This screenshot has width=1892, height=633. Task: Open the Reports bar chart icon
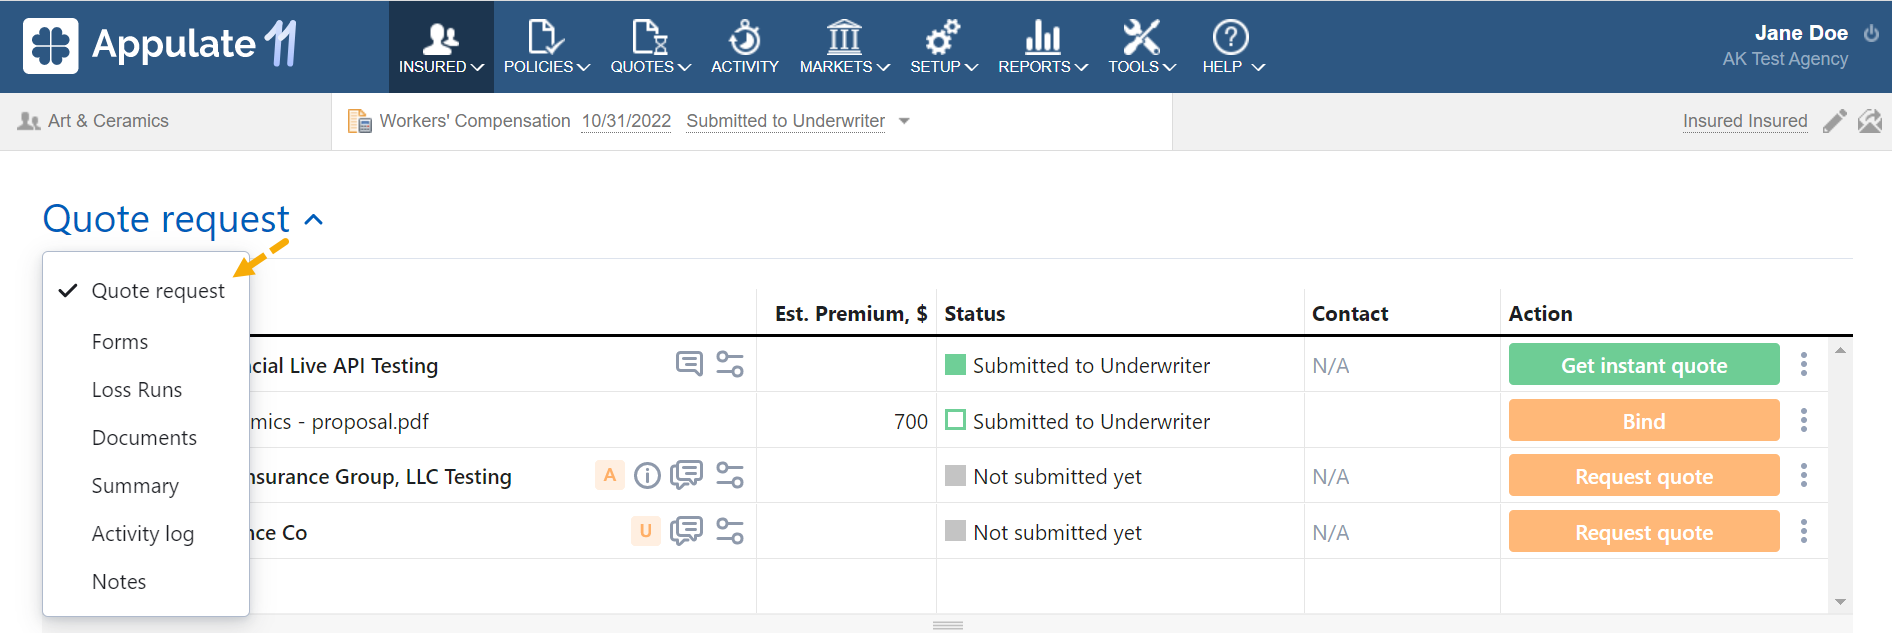coord(1042,38)
